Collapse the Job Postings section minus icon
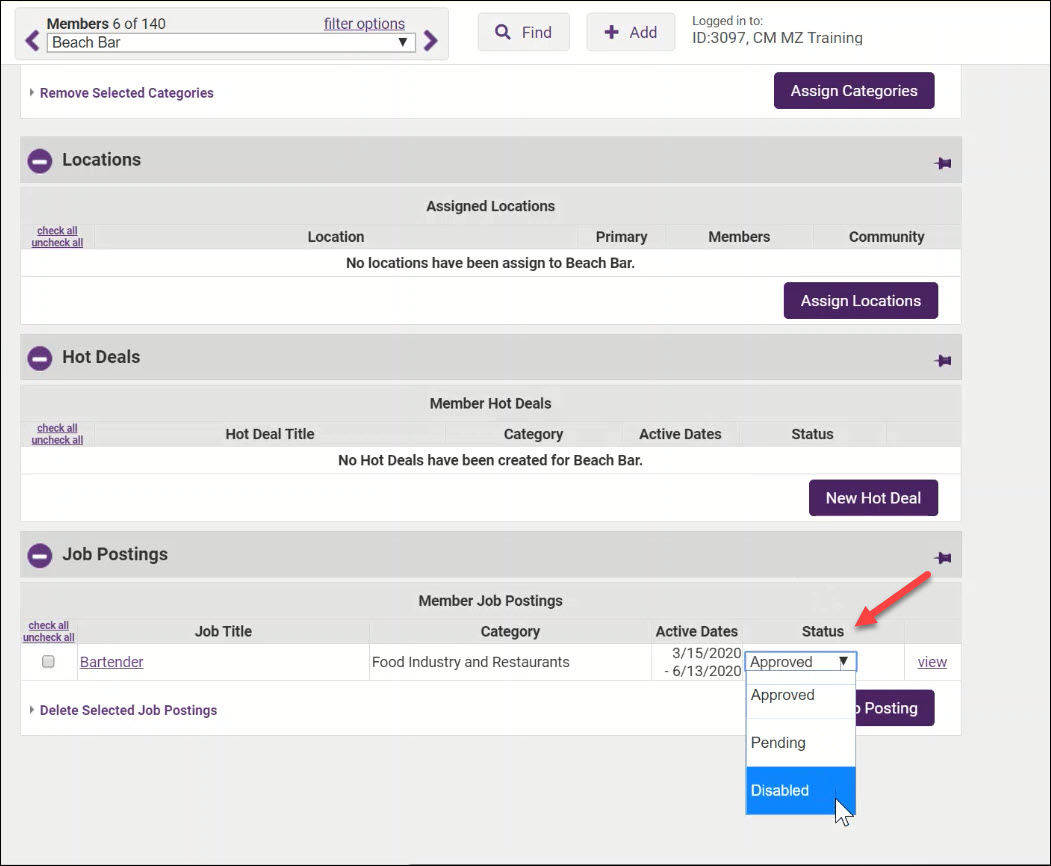 tap(40, 555)
